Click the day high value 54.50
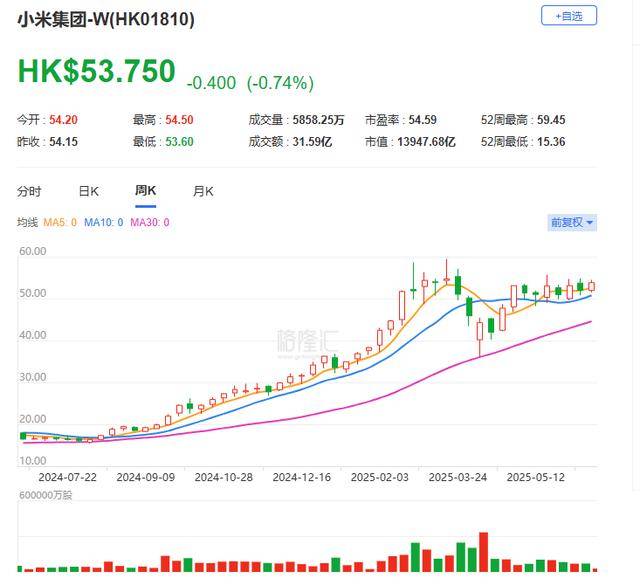The image size is (640, 585). [x=179, y=120]
